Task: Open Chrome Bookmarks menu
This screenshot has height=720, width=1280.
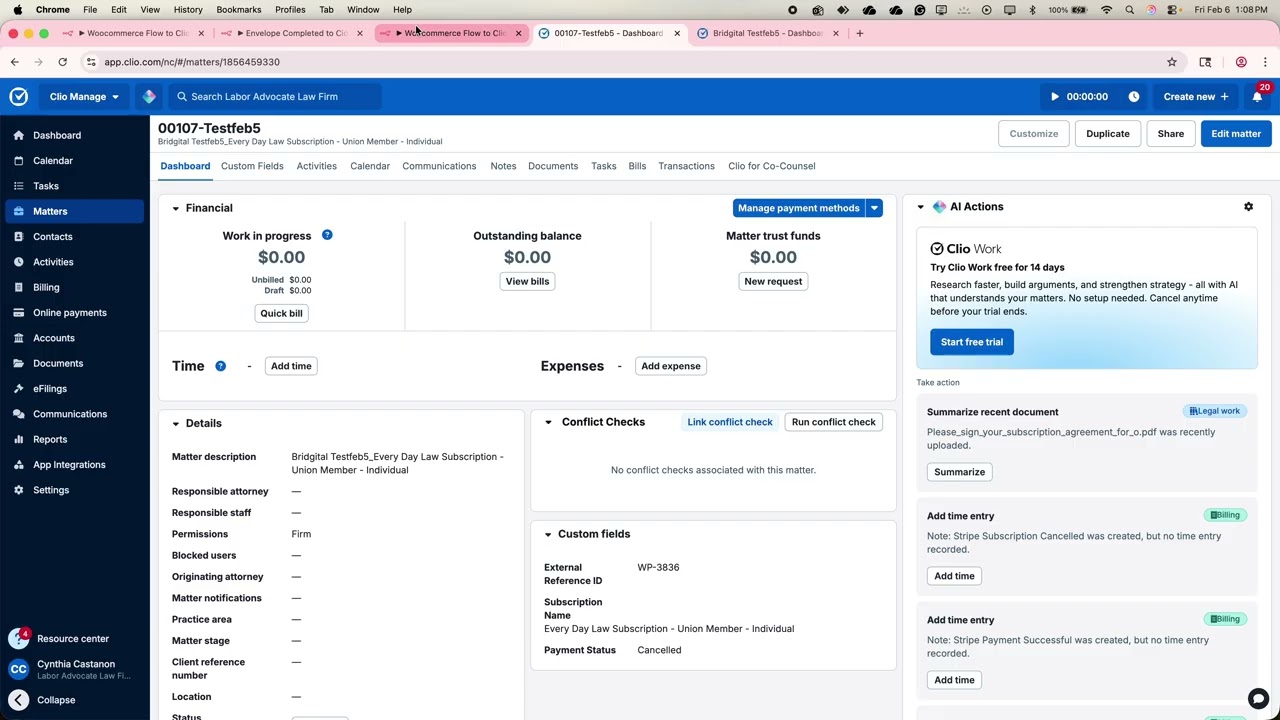Action: [239, 9]
